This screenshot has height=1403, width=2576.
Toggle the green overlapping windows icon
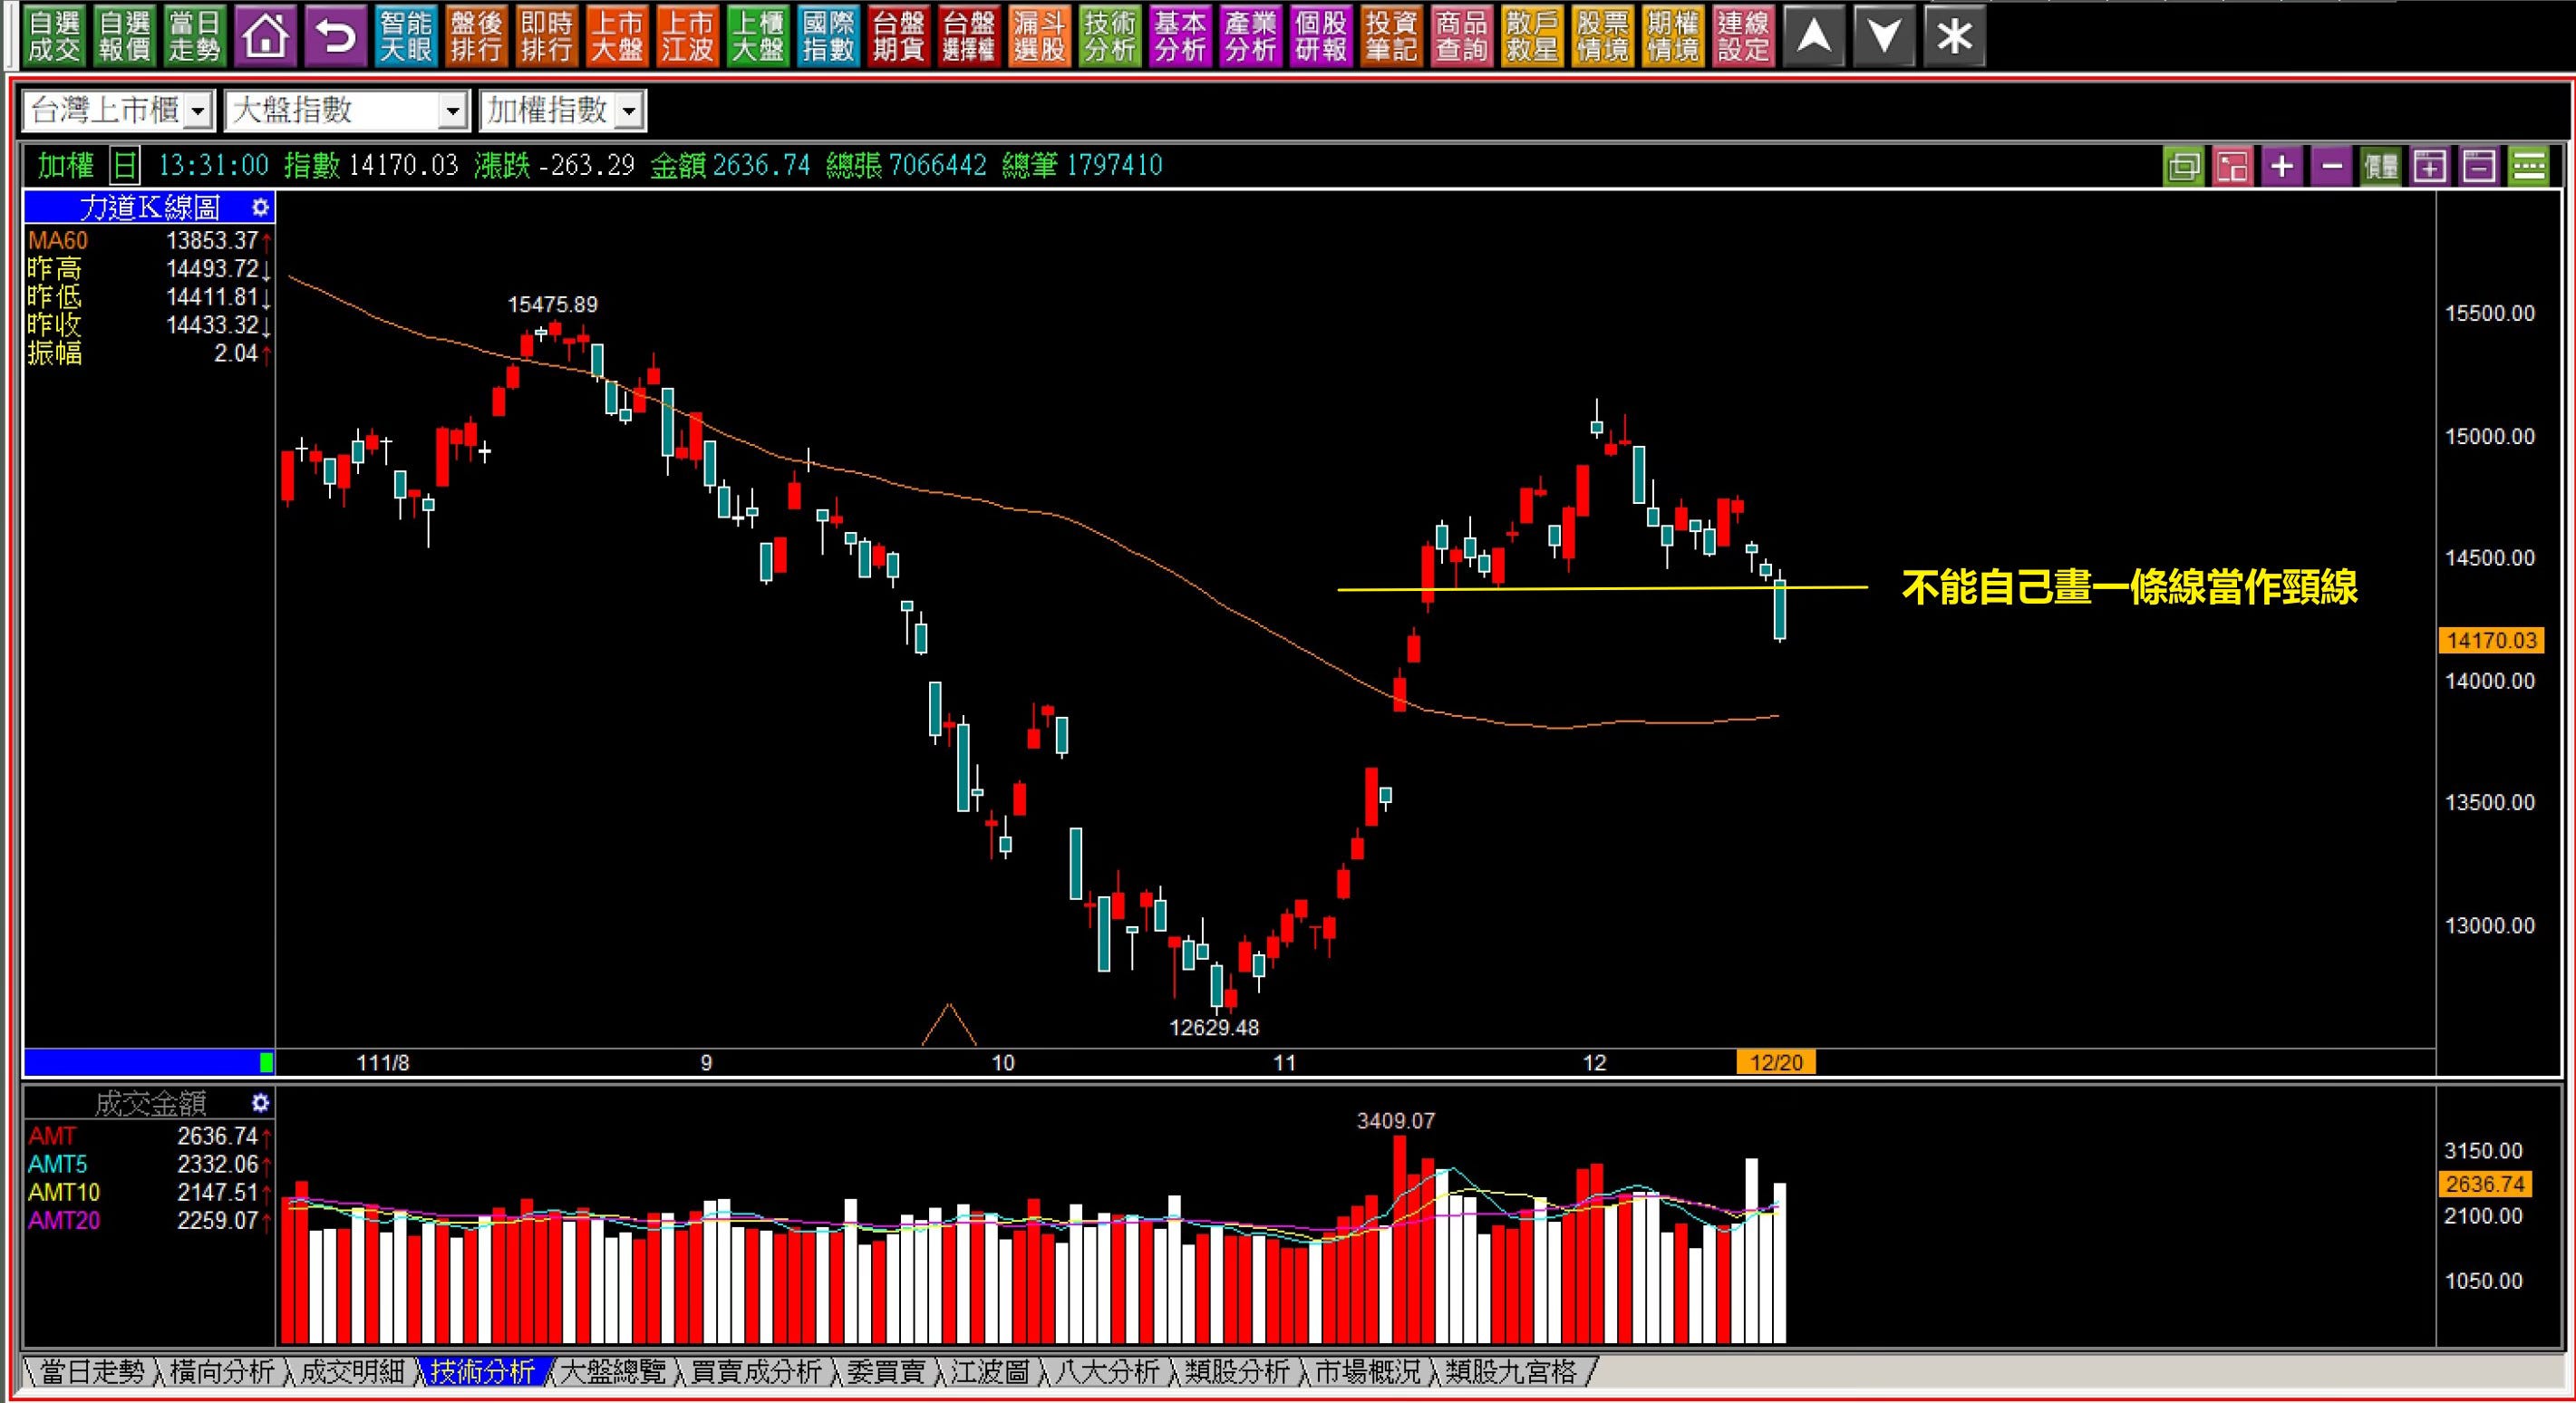click(2183, 166)
